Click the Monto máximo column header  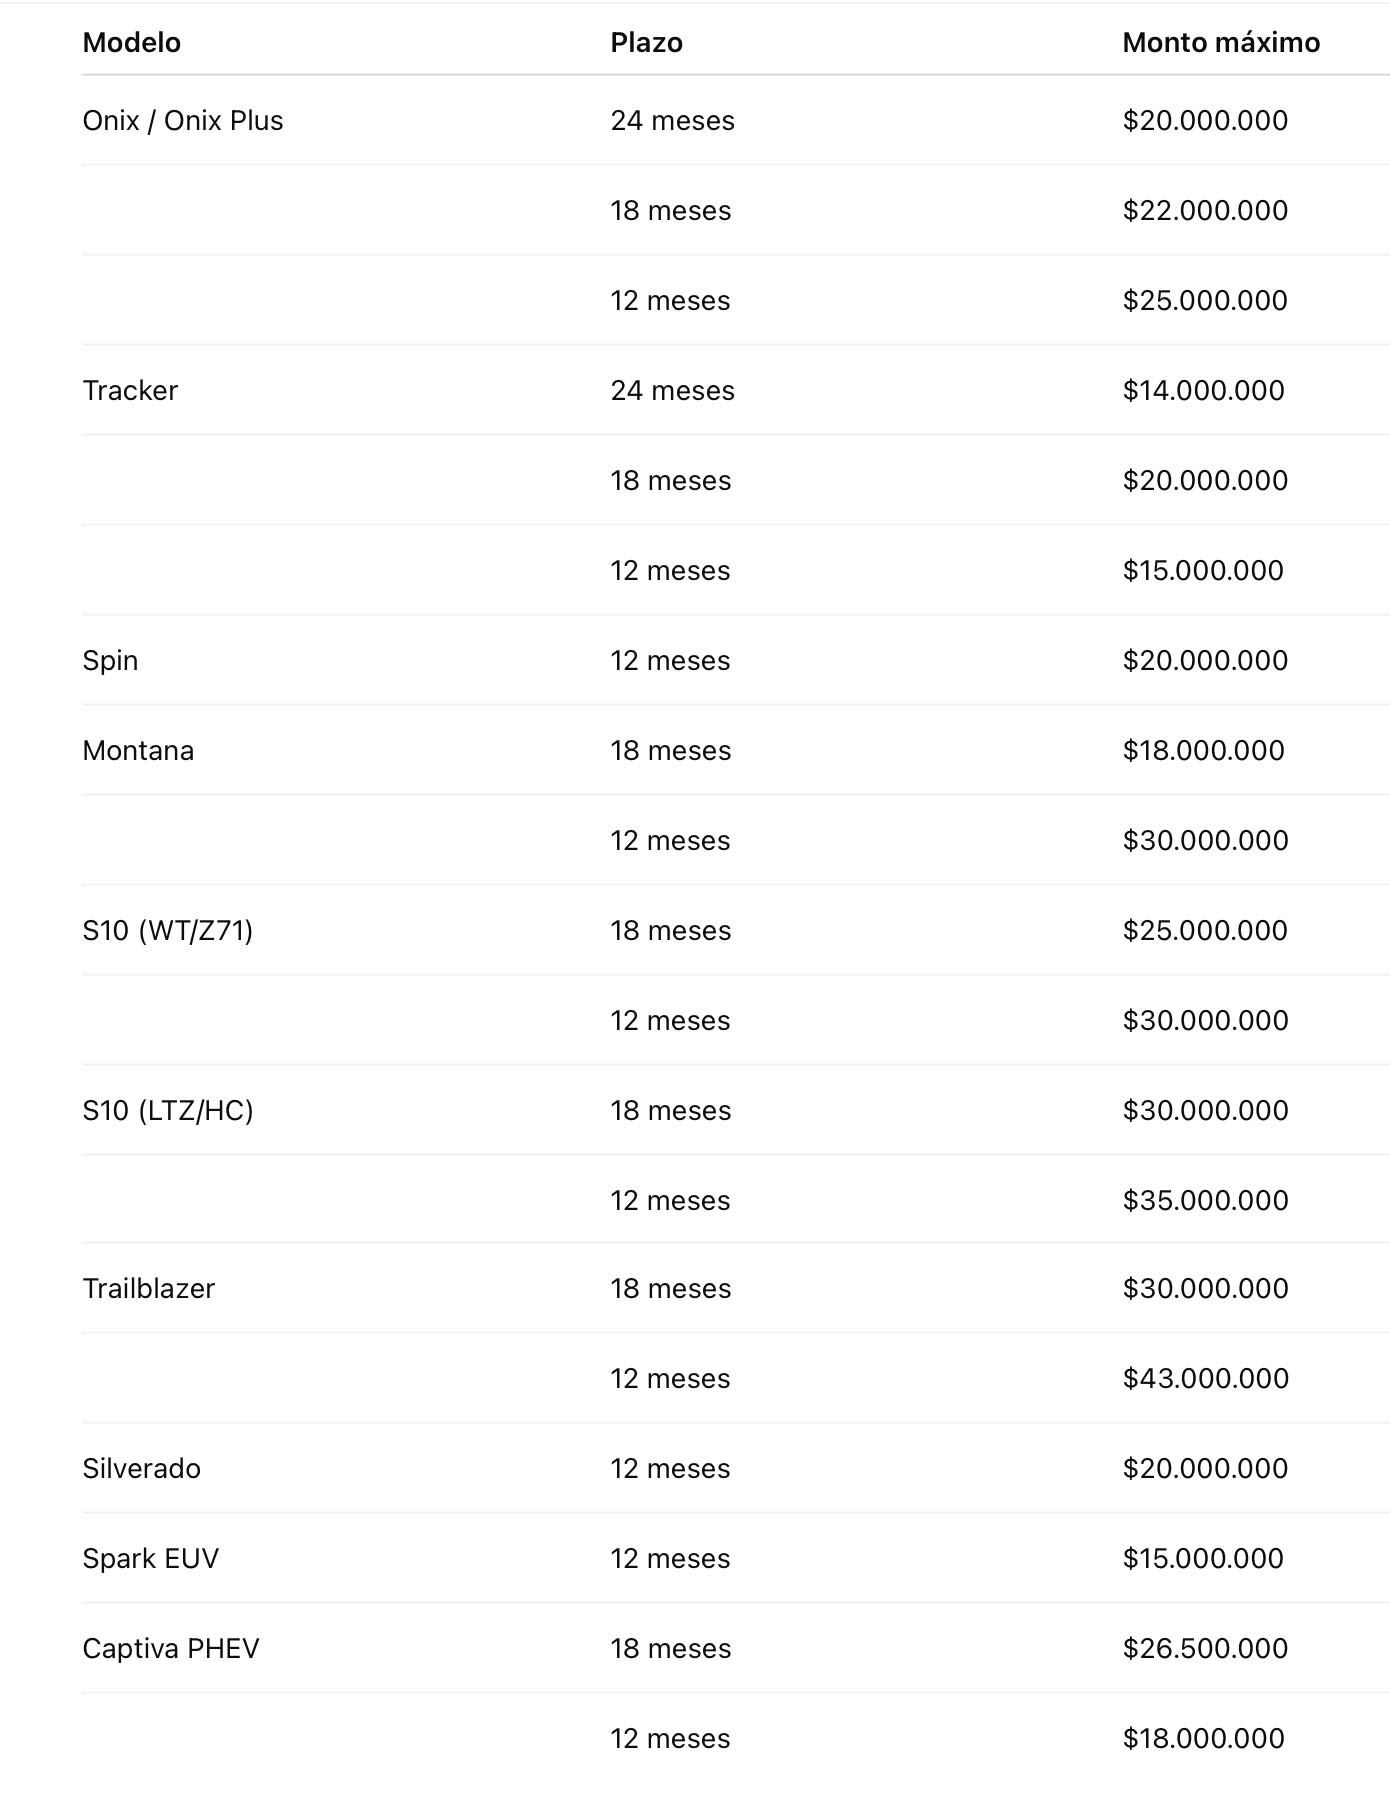(x=1221, y=43)
